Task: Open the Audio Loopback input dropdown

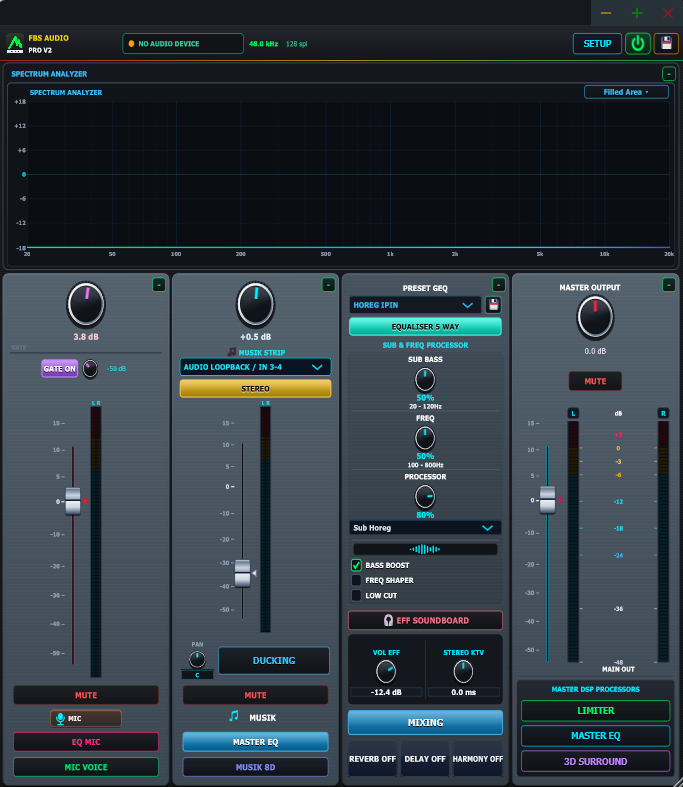Action: click(255, 367)
